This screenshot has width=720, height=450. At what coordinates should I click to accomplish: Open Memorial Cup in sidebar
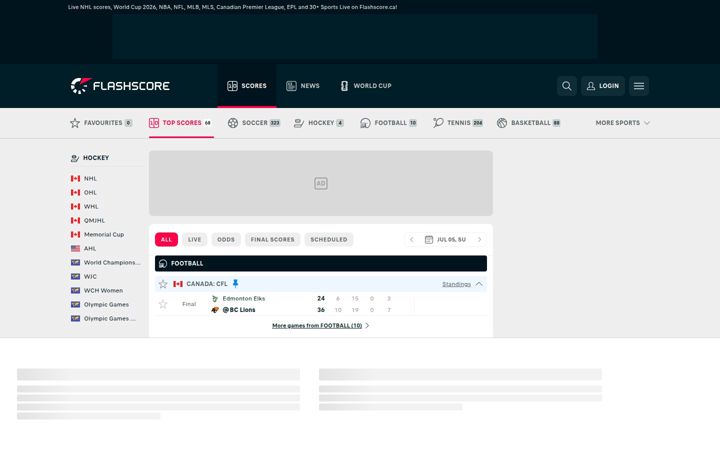pyautogui.click(x=104, y=235)
